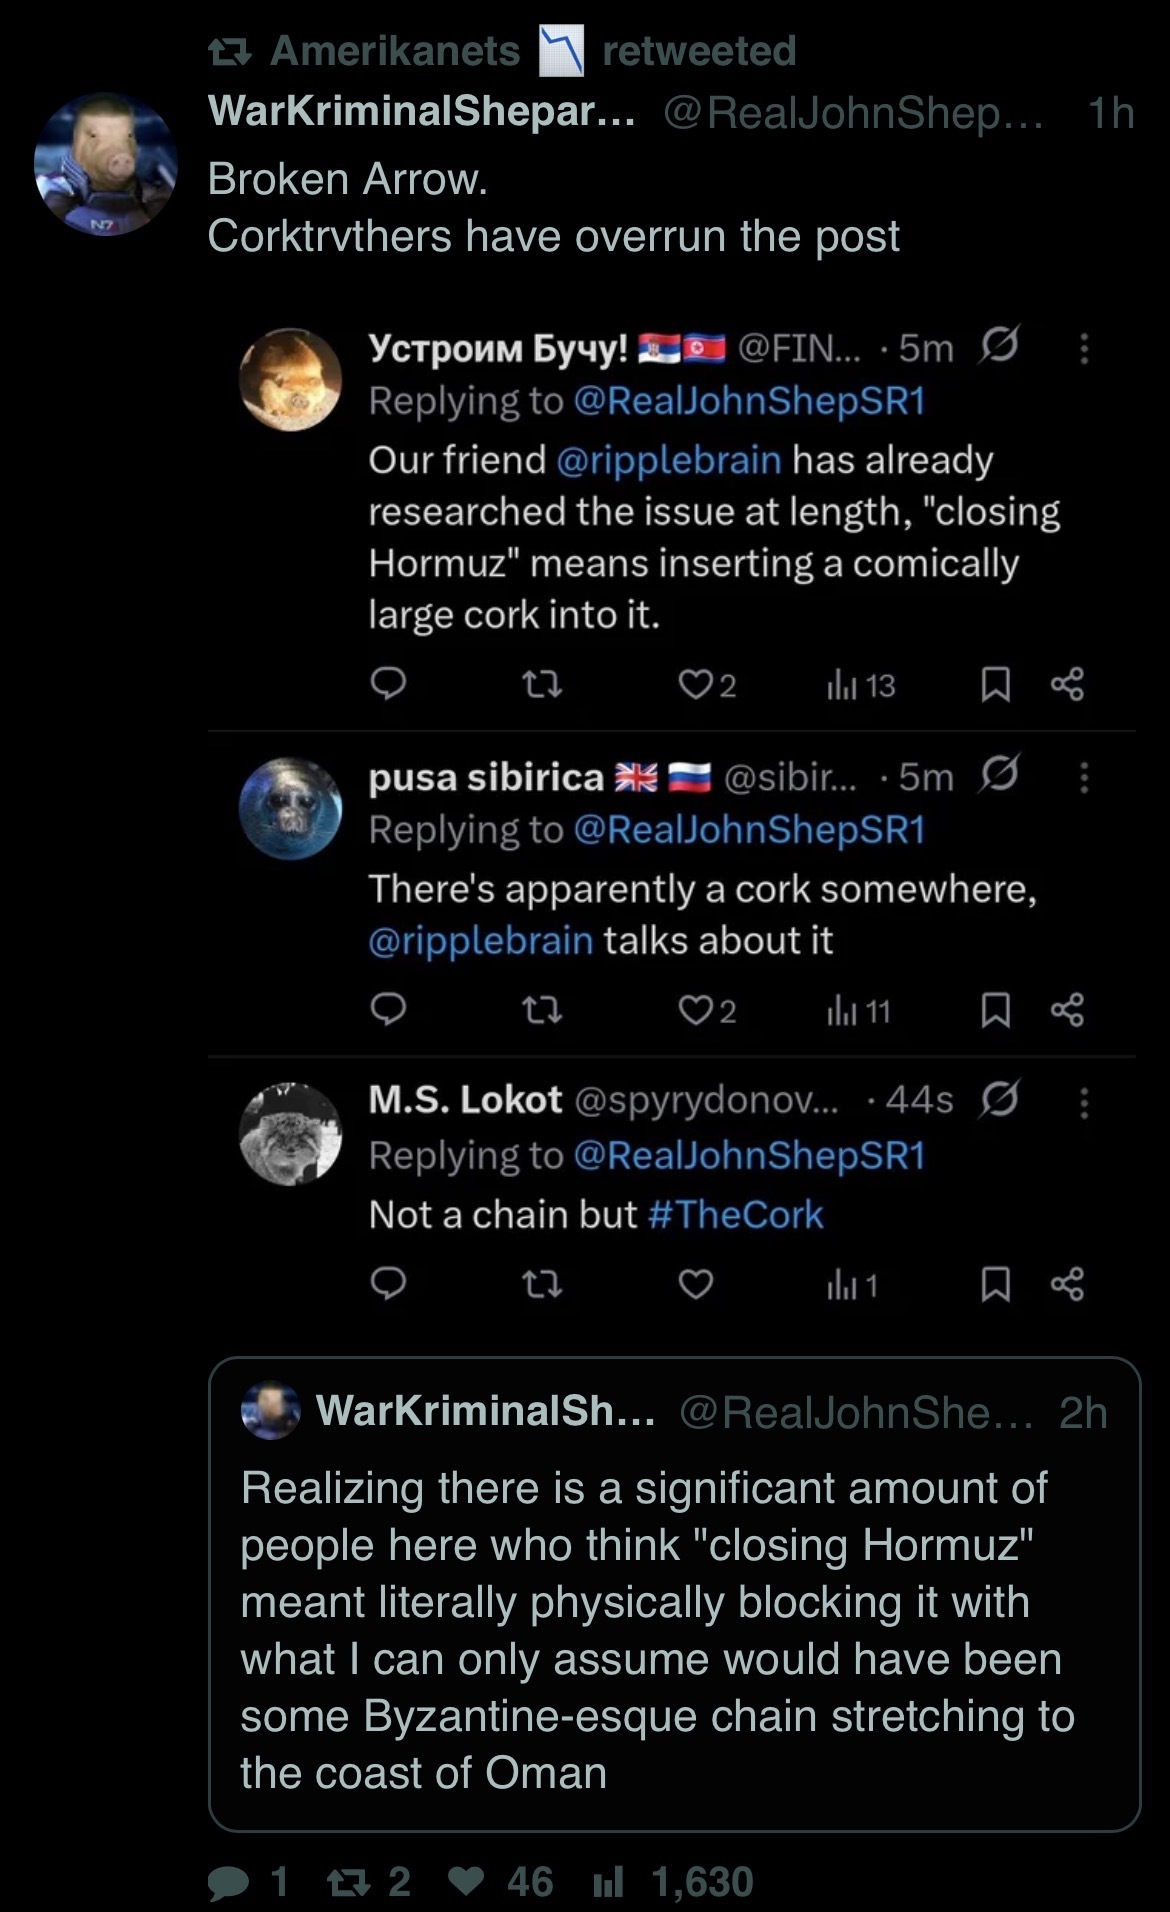This screenshot has width=1170, height=1912.
Task: View analytics on M.S. Lokot's reply
Action: coord(852,1285)
